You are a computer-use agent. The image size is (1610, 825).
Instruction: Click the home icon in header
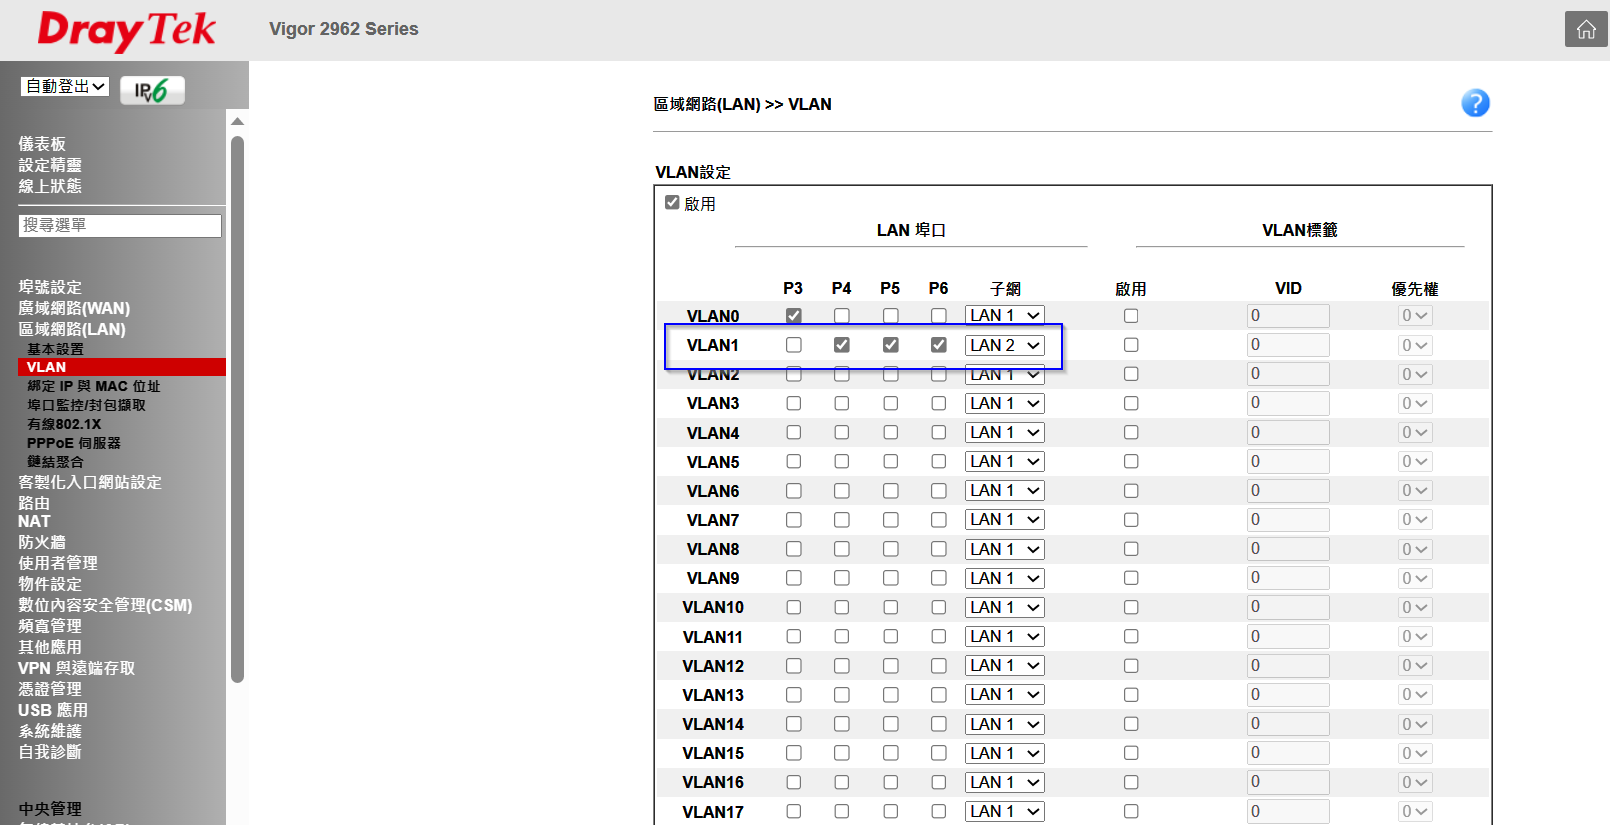[x=1585, y=30]
